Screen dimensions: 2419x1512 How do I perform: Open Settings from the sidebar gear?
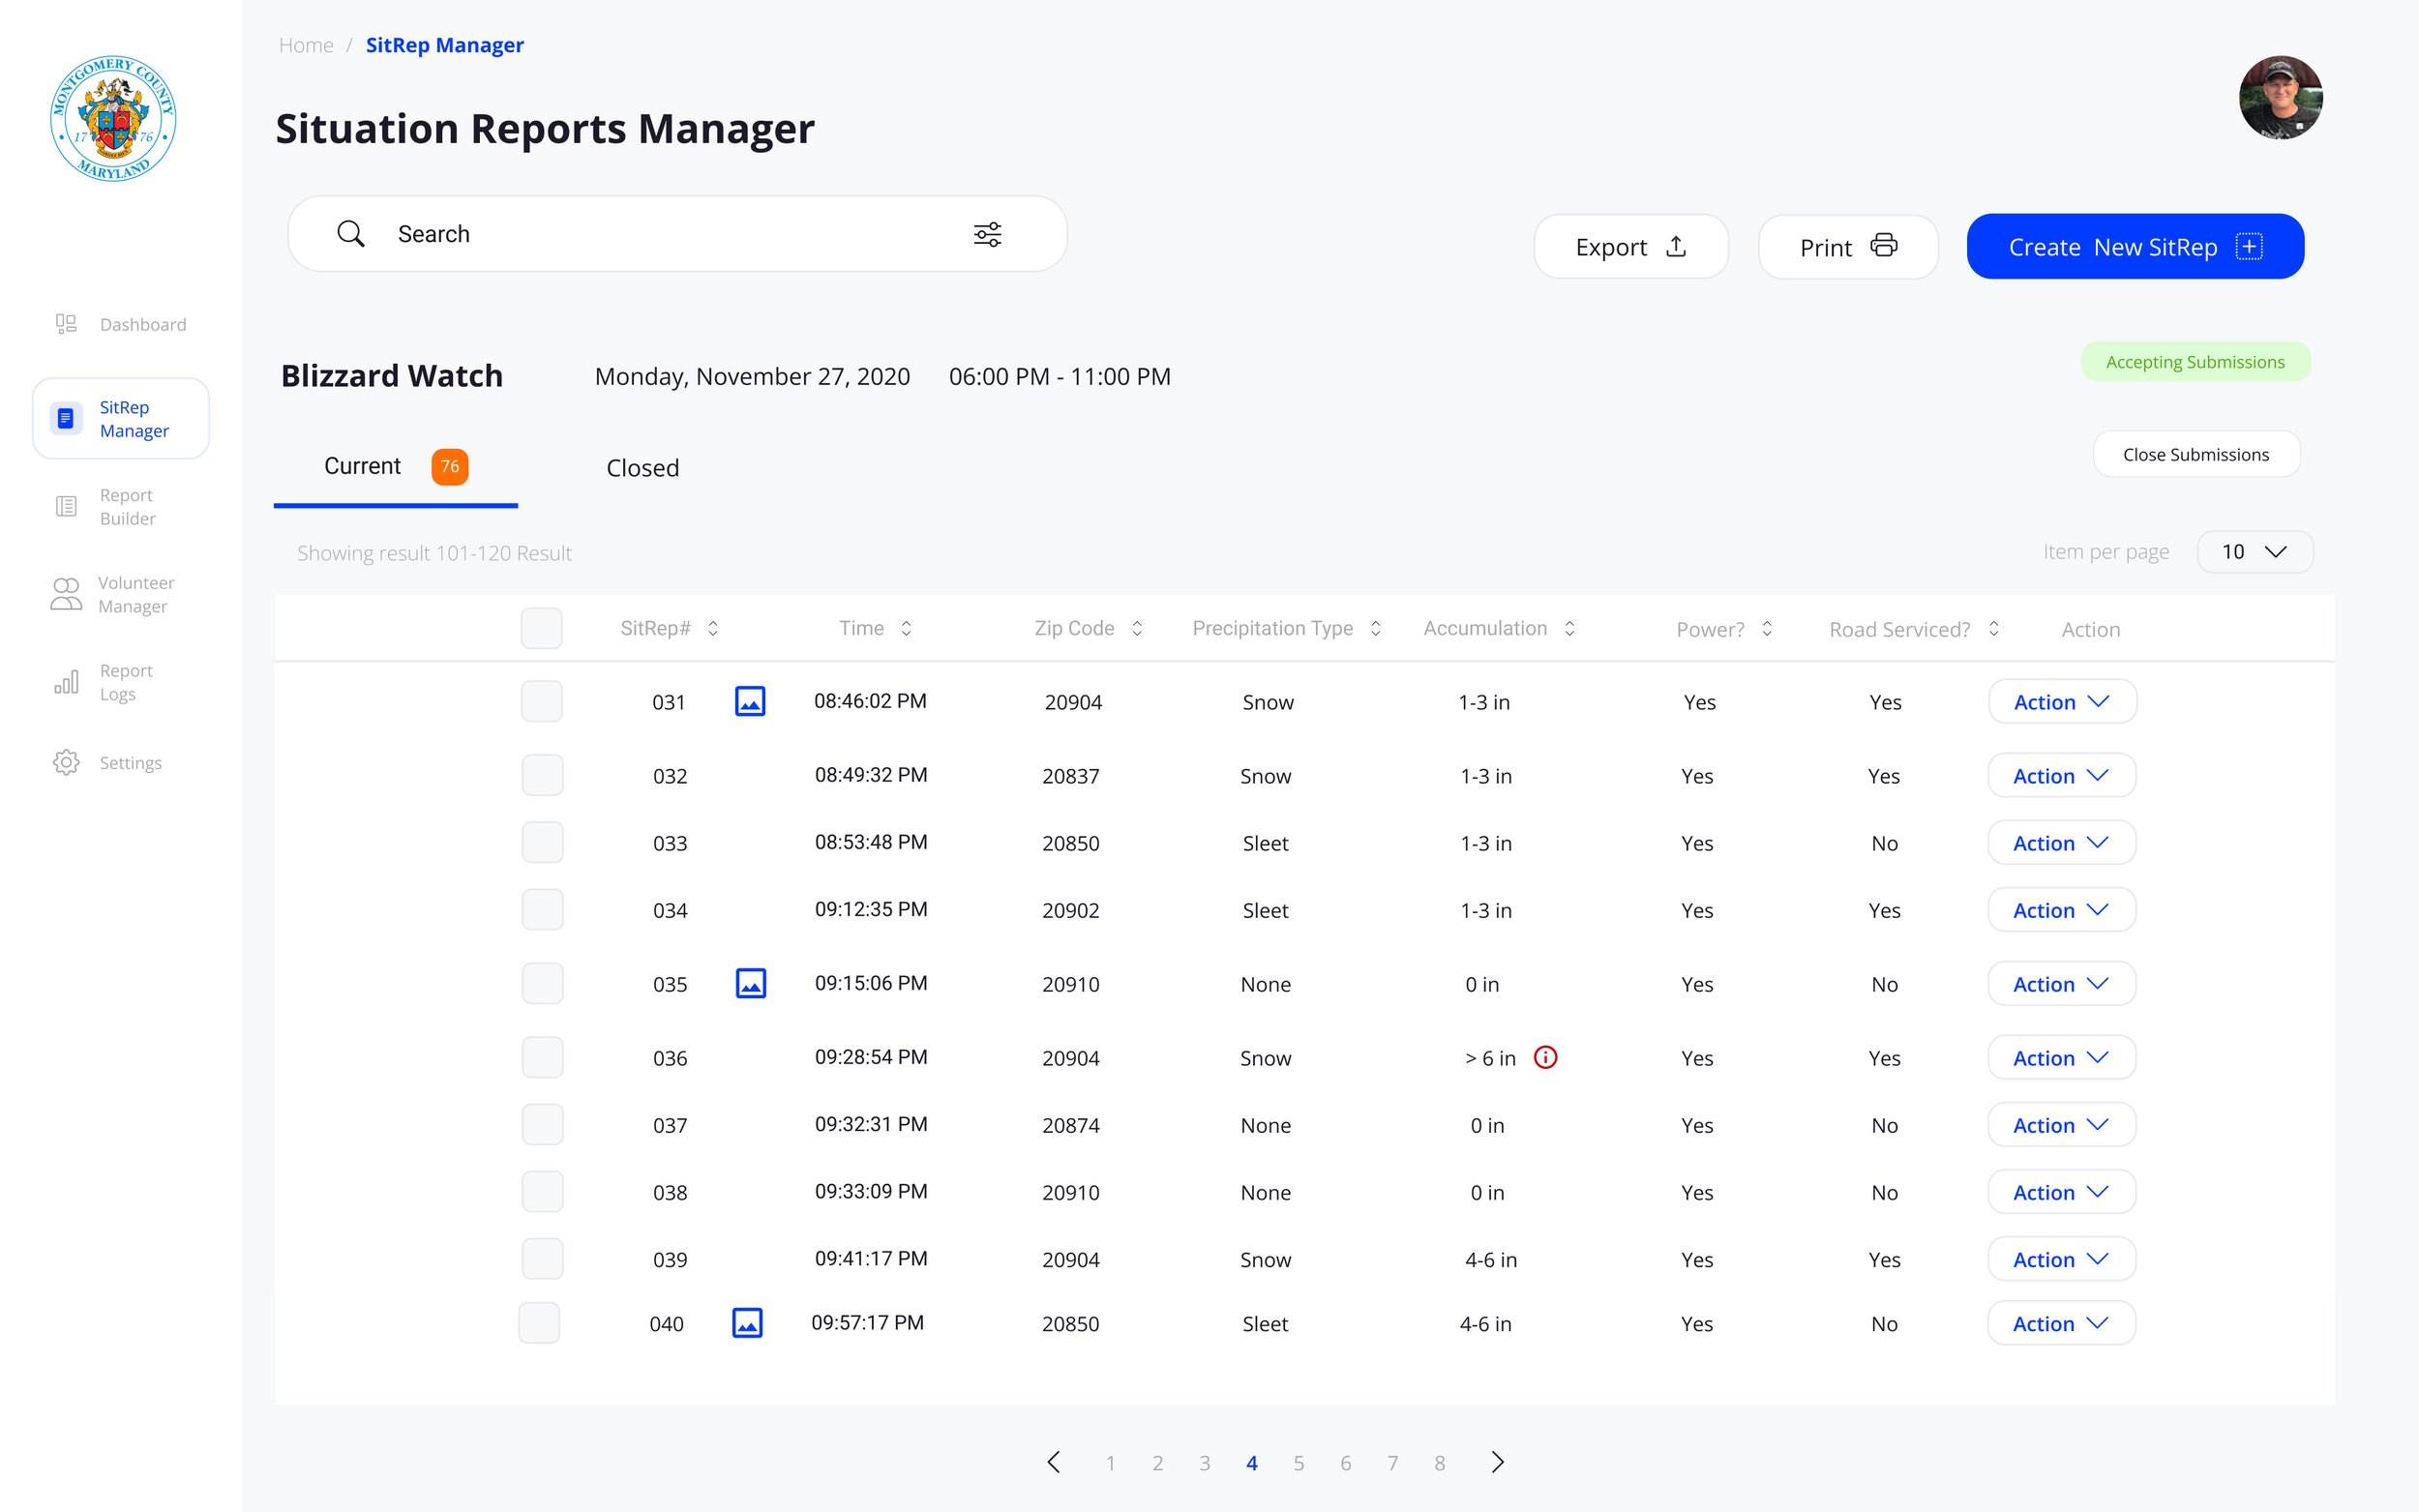point(67,762)
